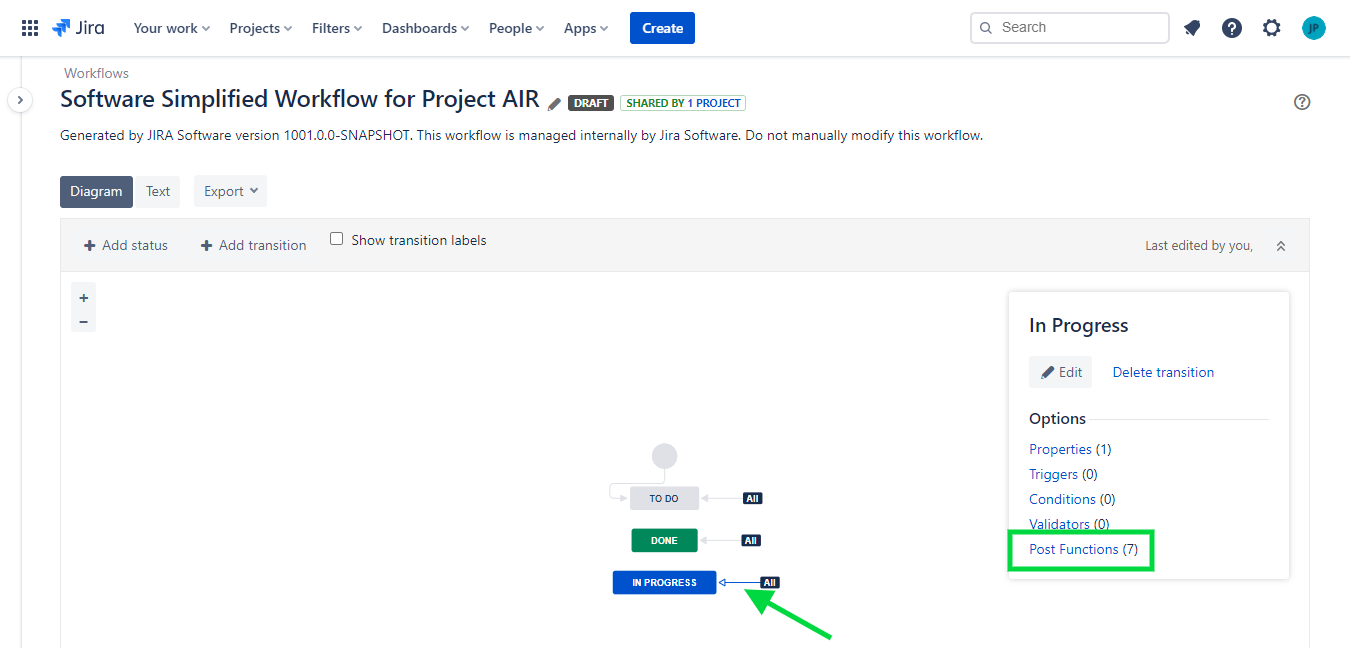Open the Dashboards menu
This screenshot has width=1350, height=648.
pyautogui.click(x=424, y=28)
